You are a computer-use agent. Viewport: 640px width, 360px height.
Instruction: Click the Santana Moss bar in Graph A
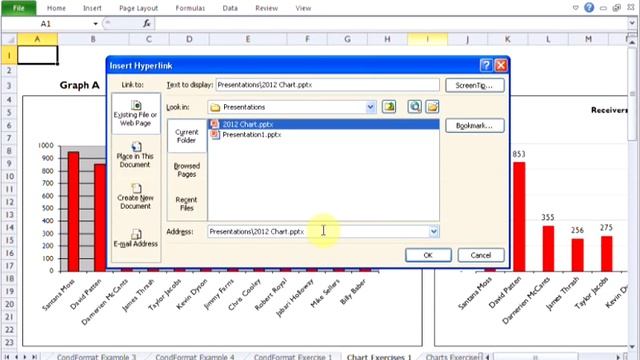pos(73,211)
